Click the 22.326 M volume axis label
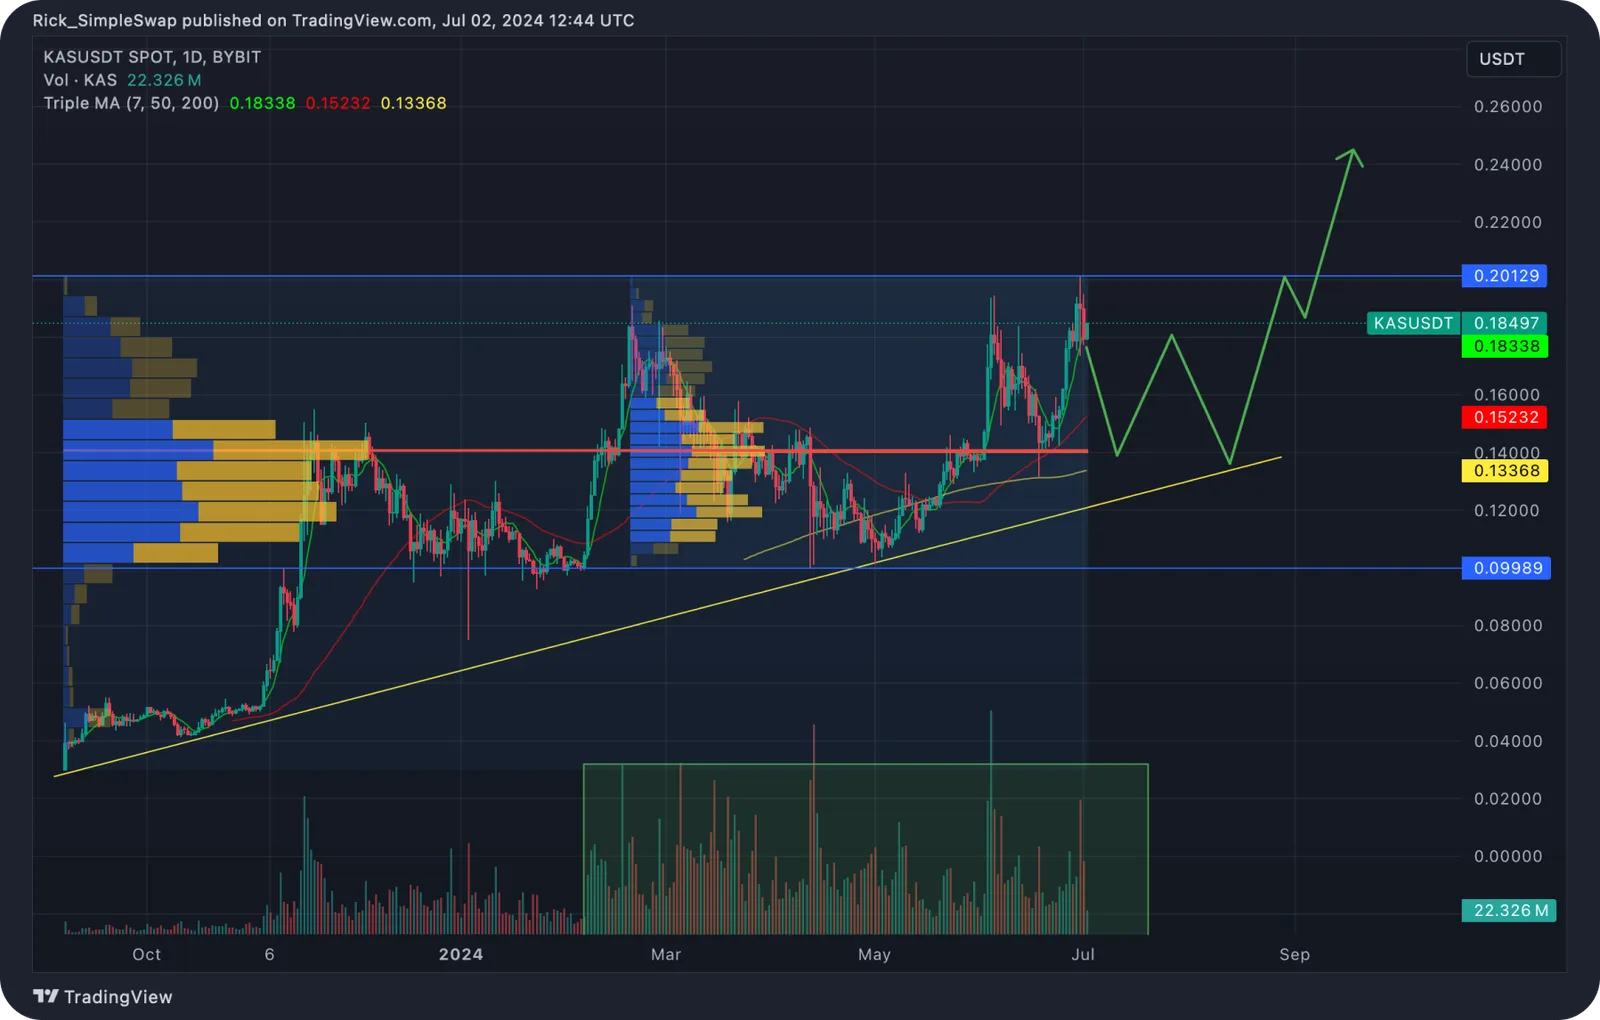This screenshot has height=1020, width=1600. (x=1509, y=911)
